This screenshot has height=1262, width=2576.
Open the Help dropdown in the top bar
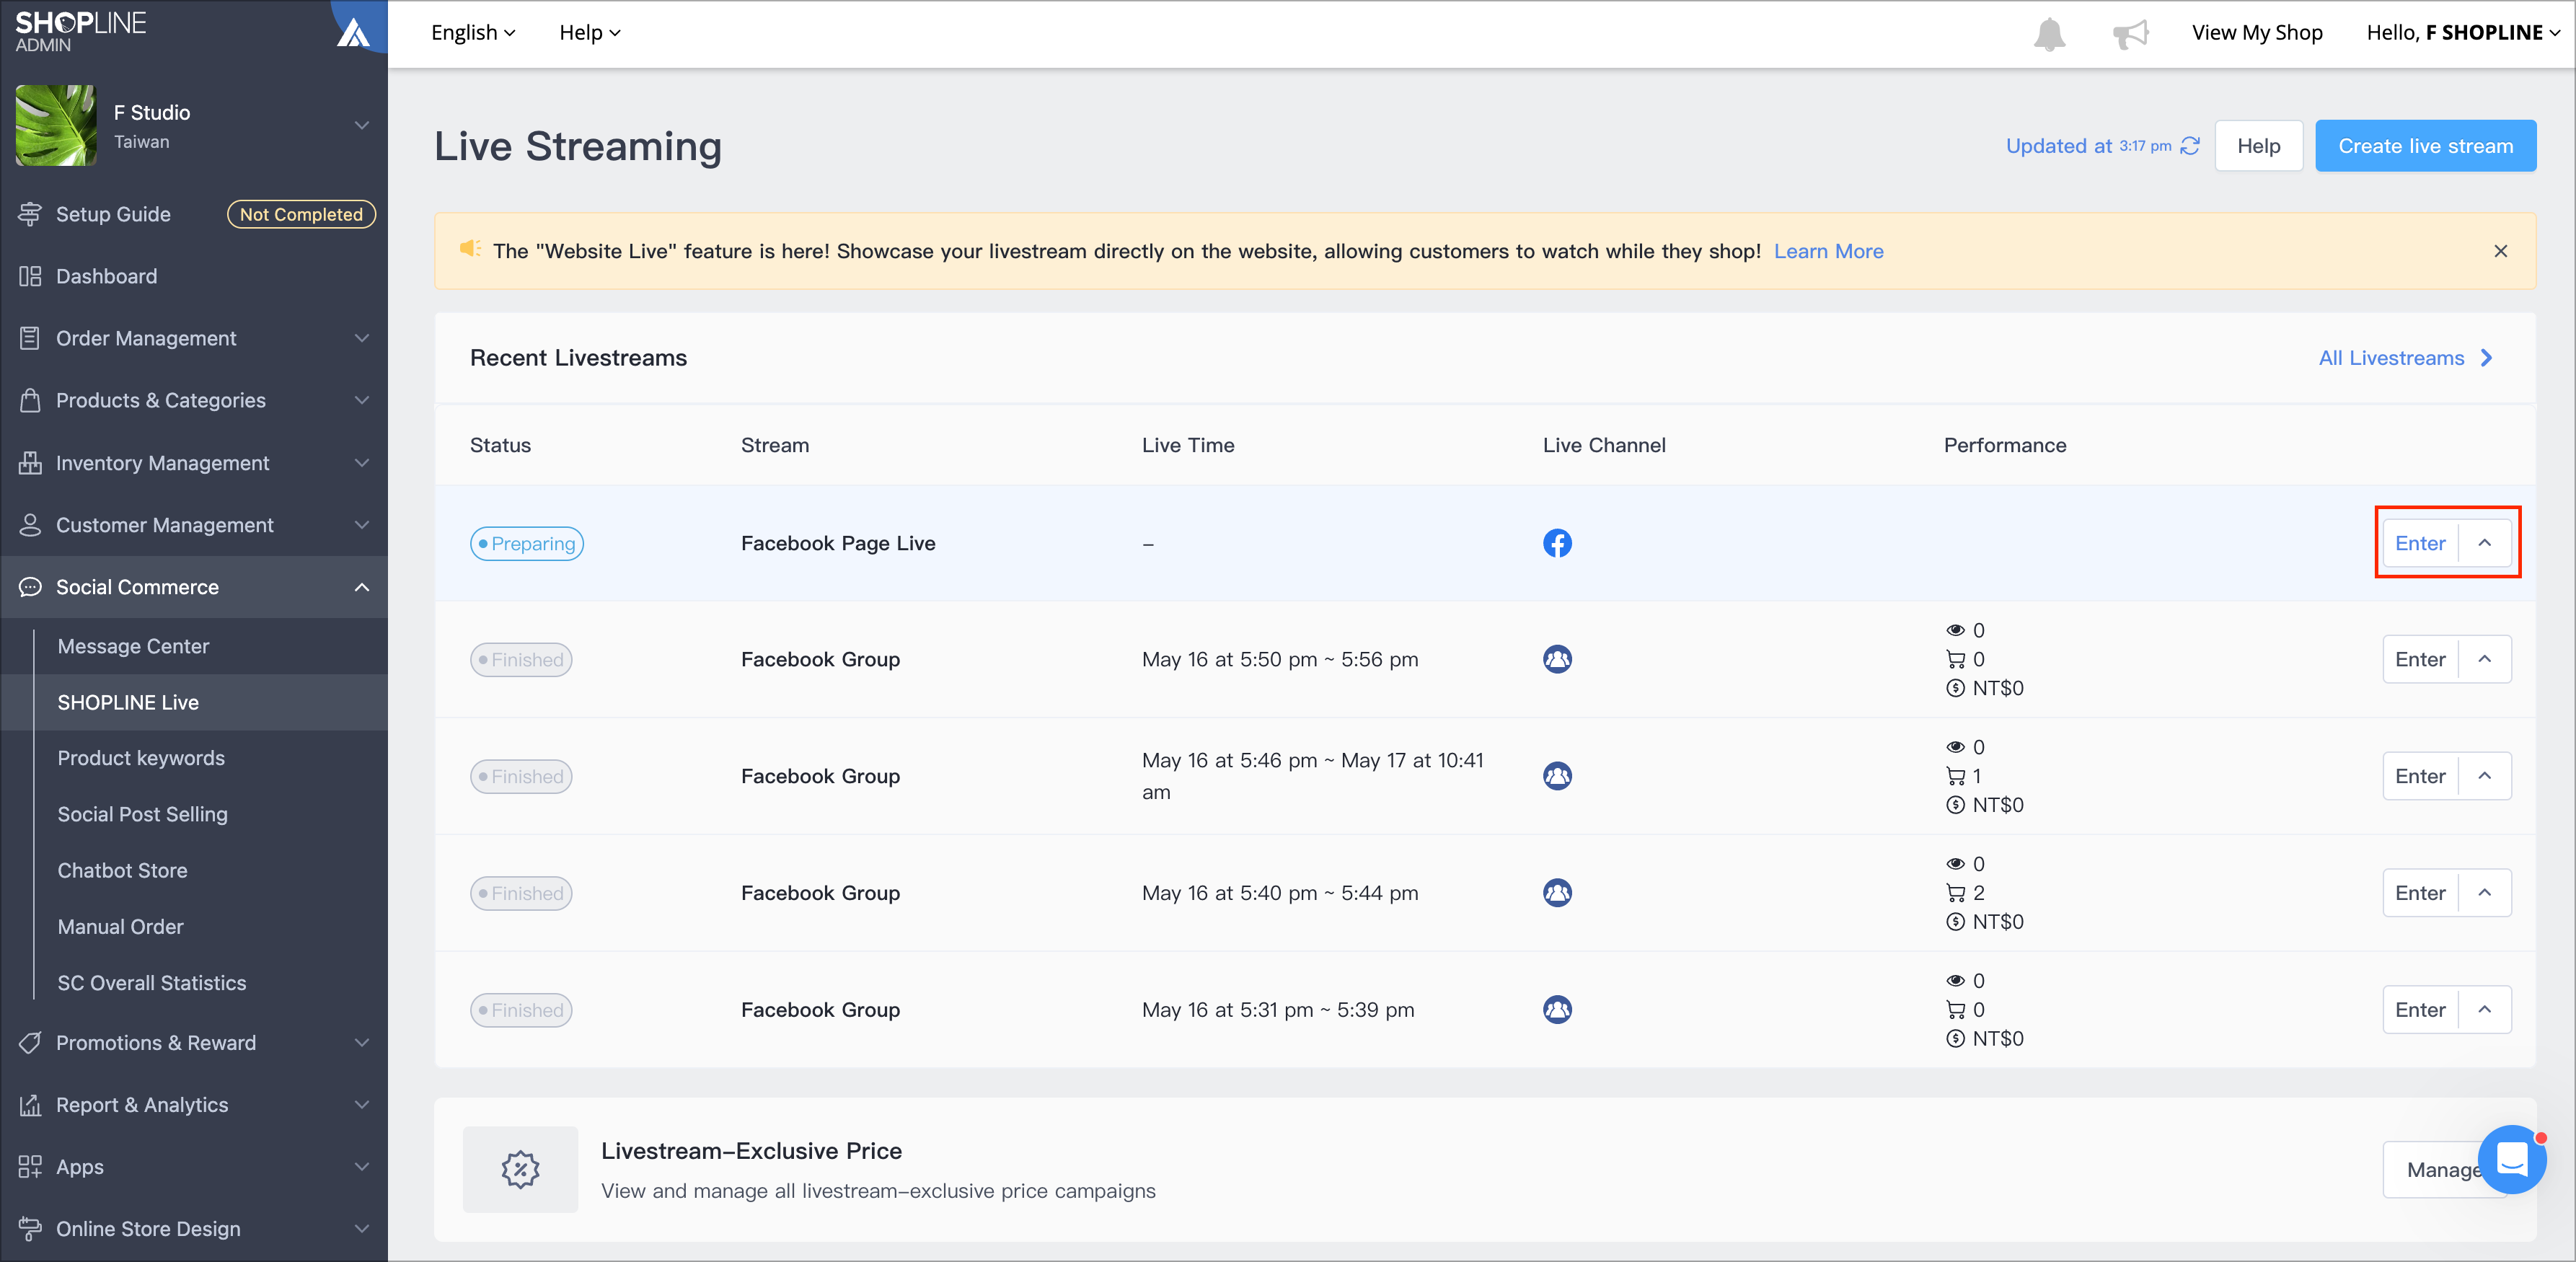[x=590, y=33]
